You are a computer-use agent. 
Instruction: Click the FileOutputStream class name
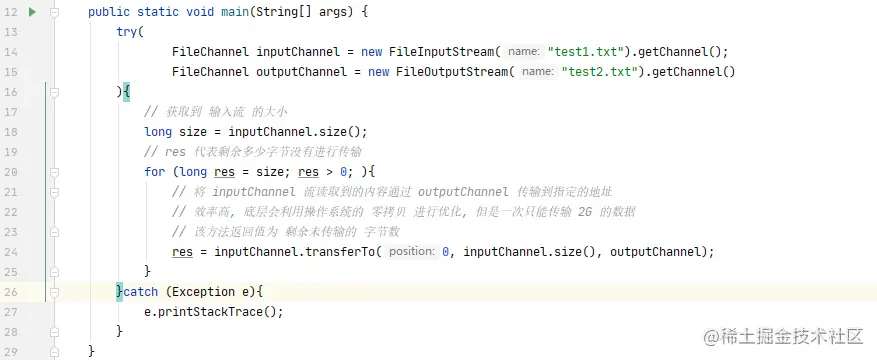tap(452, 72)
